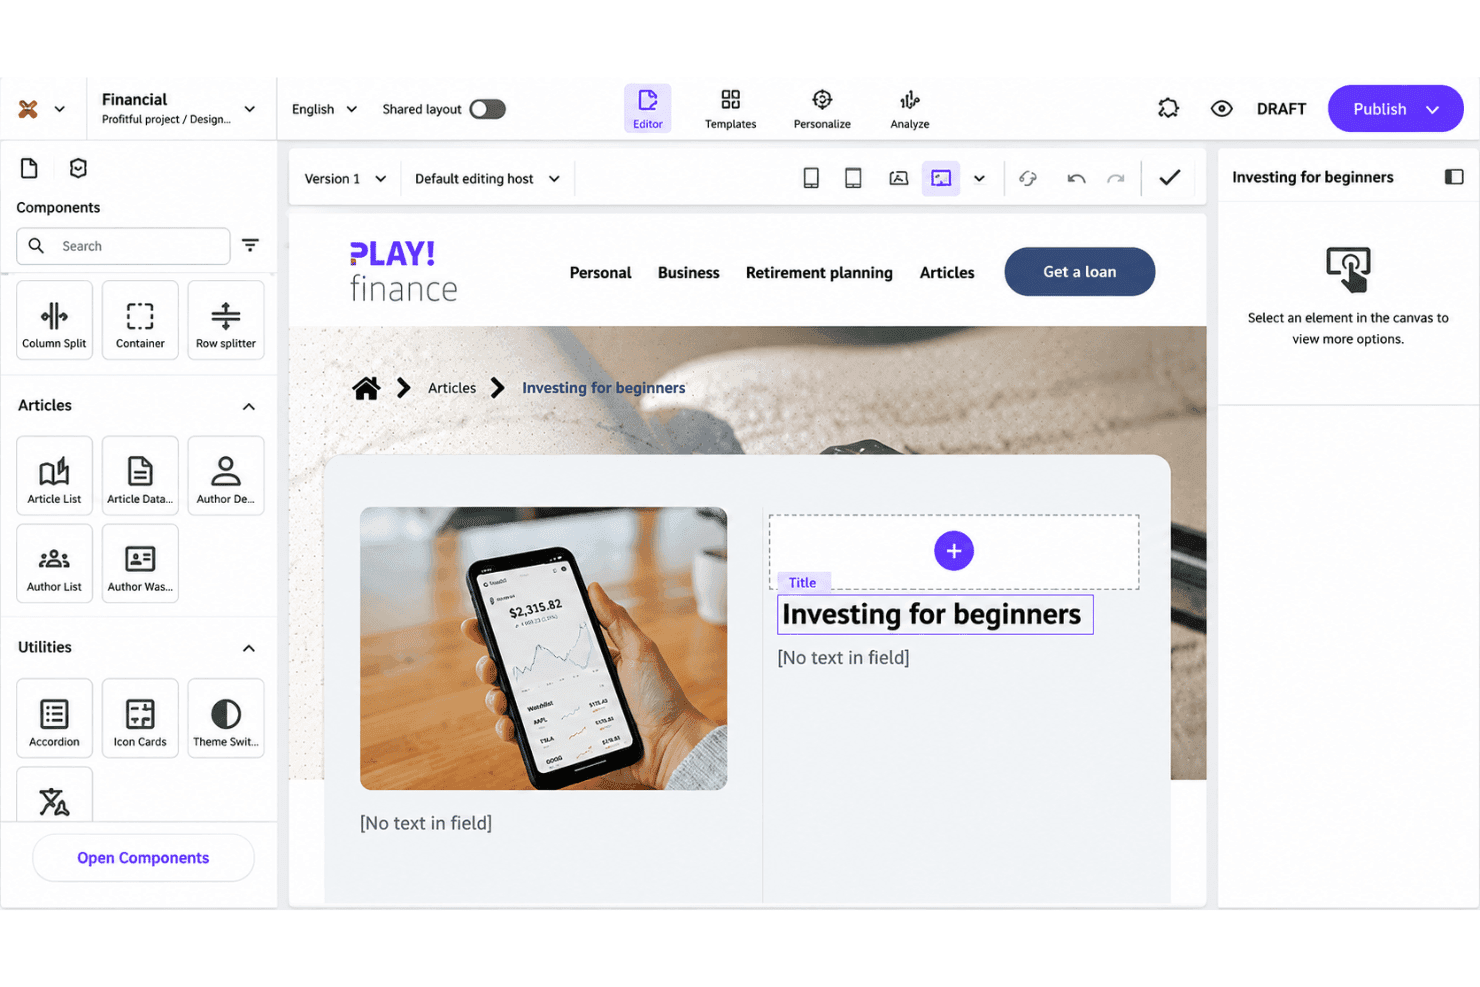Add the Column Split component
The image size is (1480, 987).
(x=54, y=320)
